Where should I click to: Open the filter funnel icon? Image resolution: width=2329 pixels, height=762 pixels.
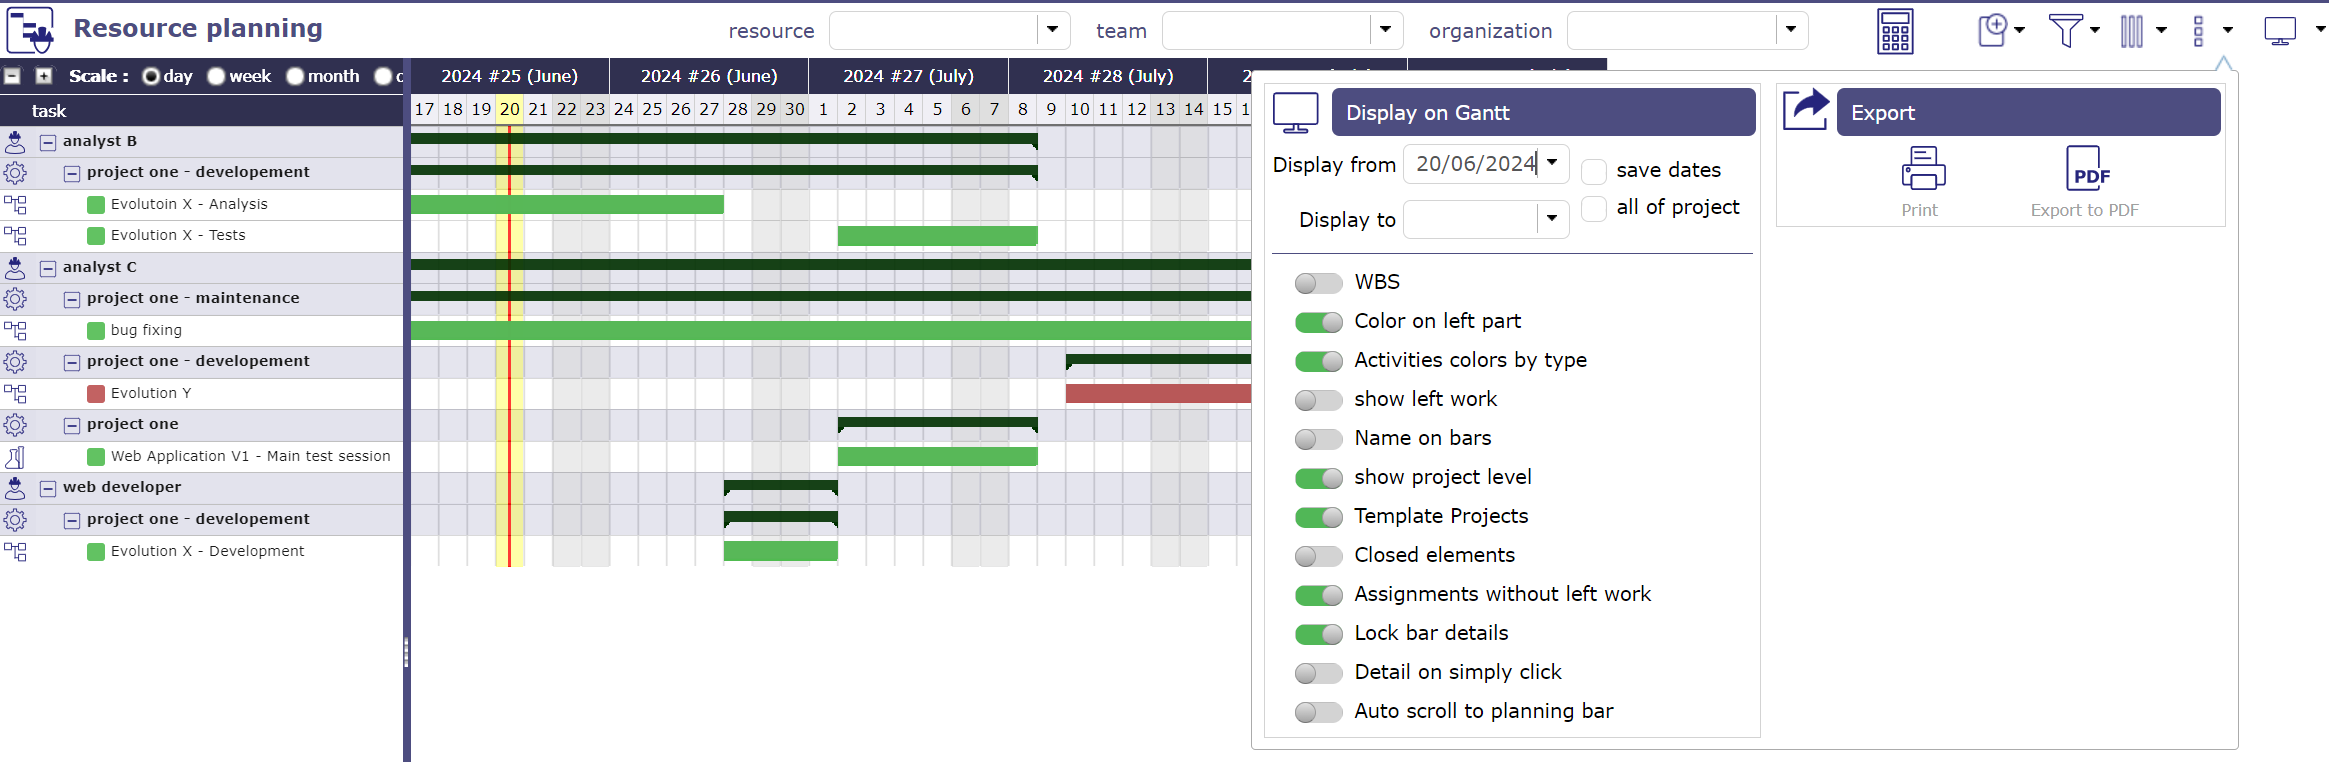pyautogui.click(x=2064, y=30)
